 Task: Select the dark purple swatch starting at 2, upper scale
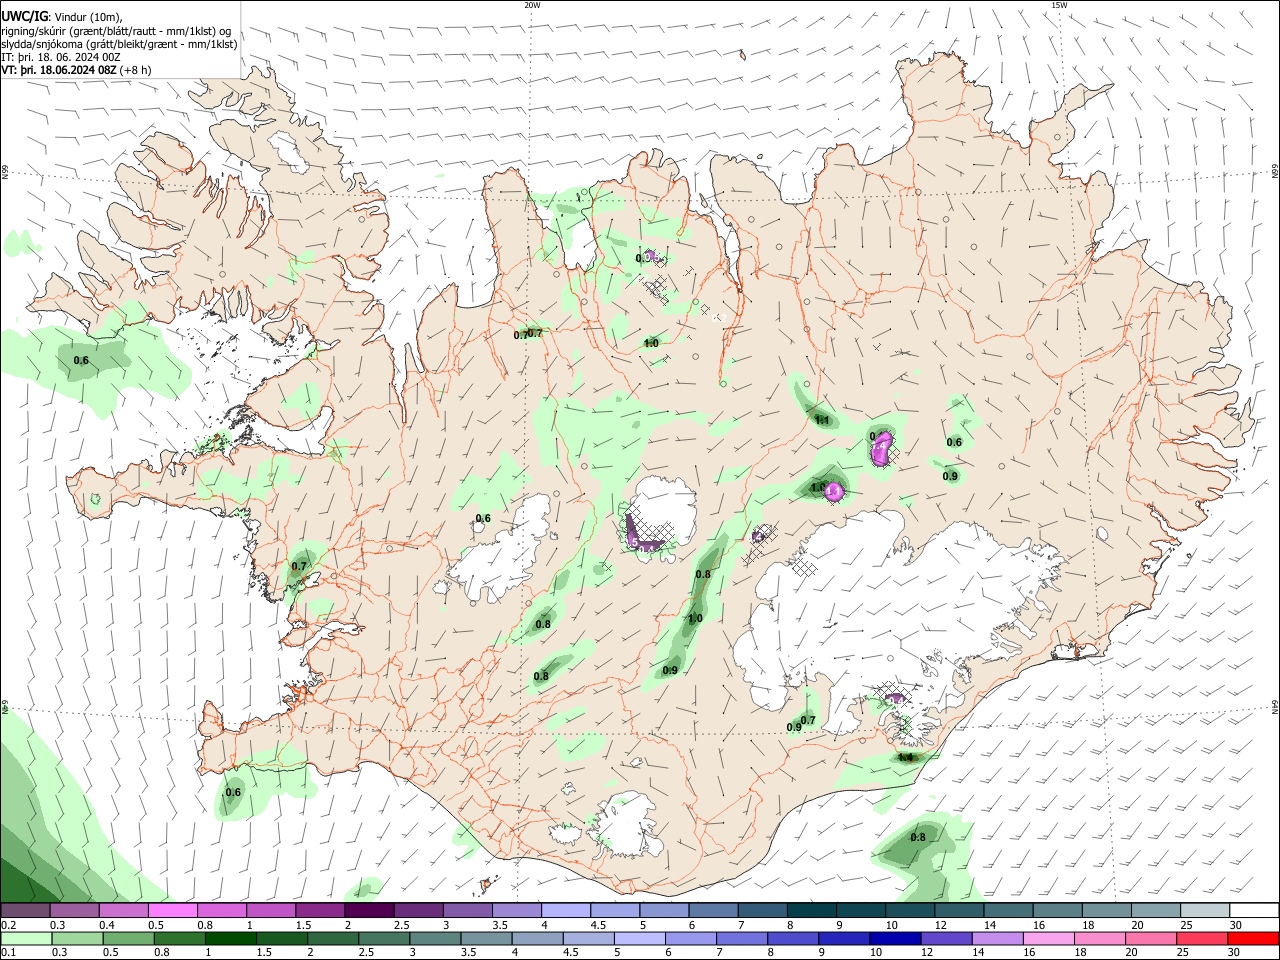pyautogui.click(x=369, y=911)
